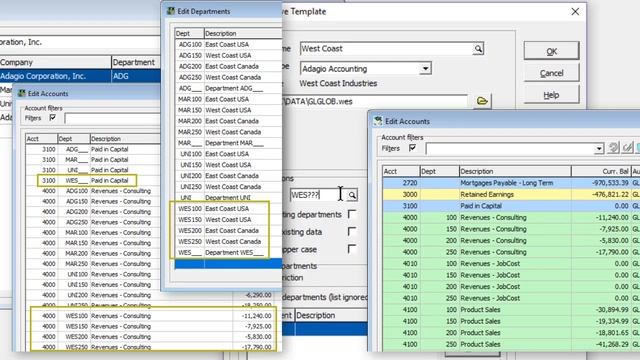Click Curr. Bal column header in right Edit Accounts
The image size is (640, 360).
(x=601, y=171)
